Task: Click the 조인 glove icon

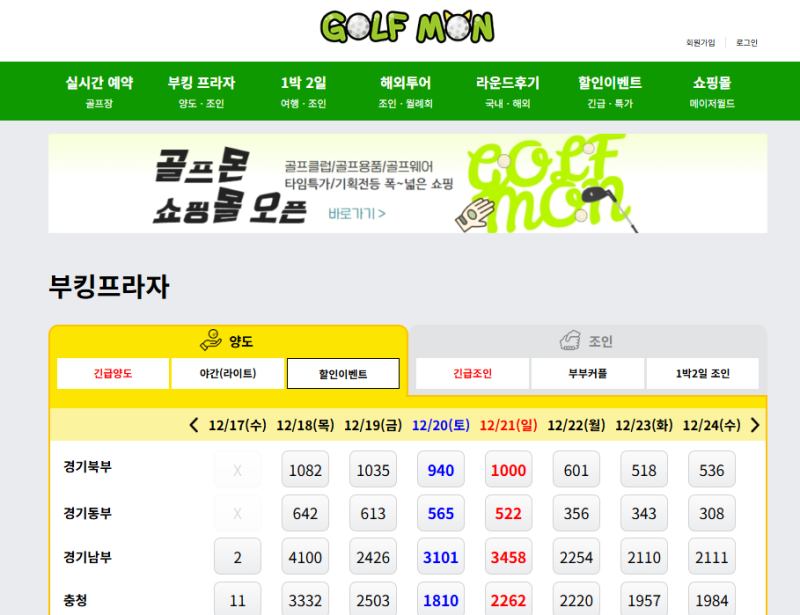Action: pyautogui.click(x=570, y=340)
